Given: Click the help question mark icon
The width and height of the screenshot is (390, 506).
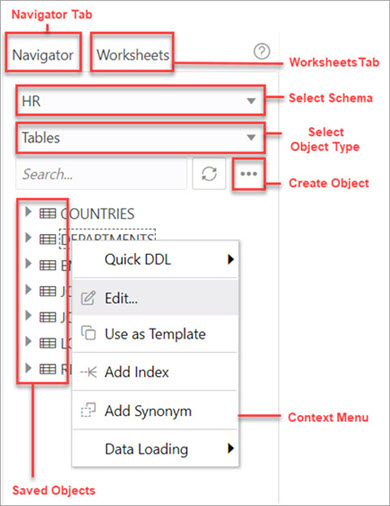Looking at the screenshot, I should [262, 51].
